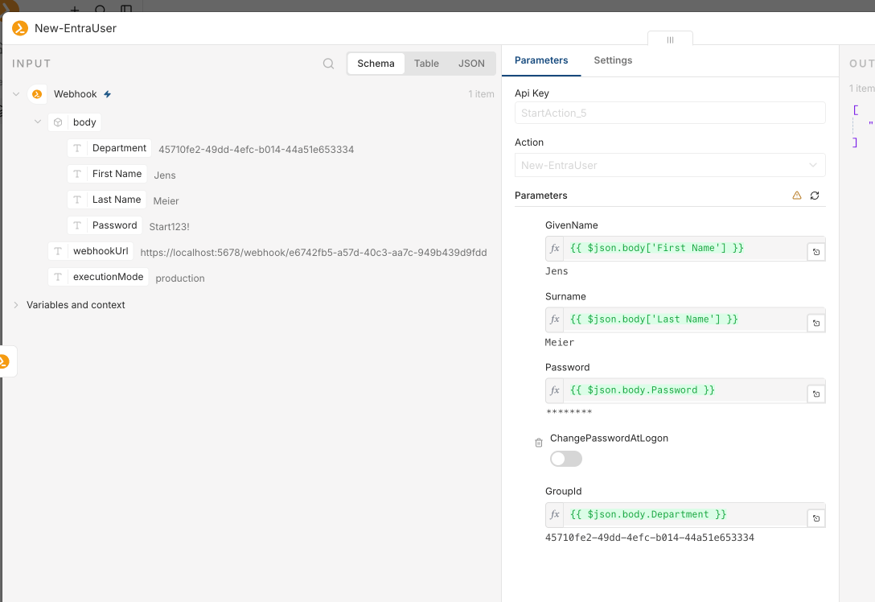Click the GivenName expression field
The image size is (875, 602).
(x=685, y=248)
